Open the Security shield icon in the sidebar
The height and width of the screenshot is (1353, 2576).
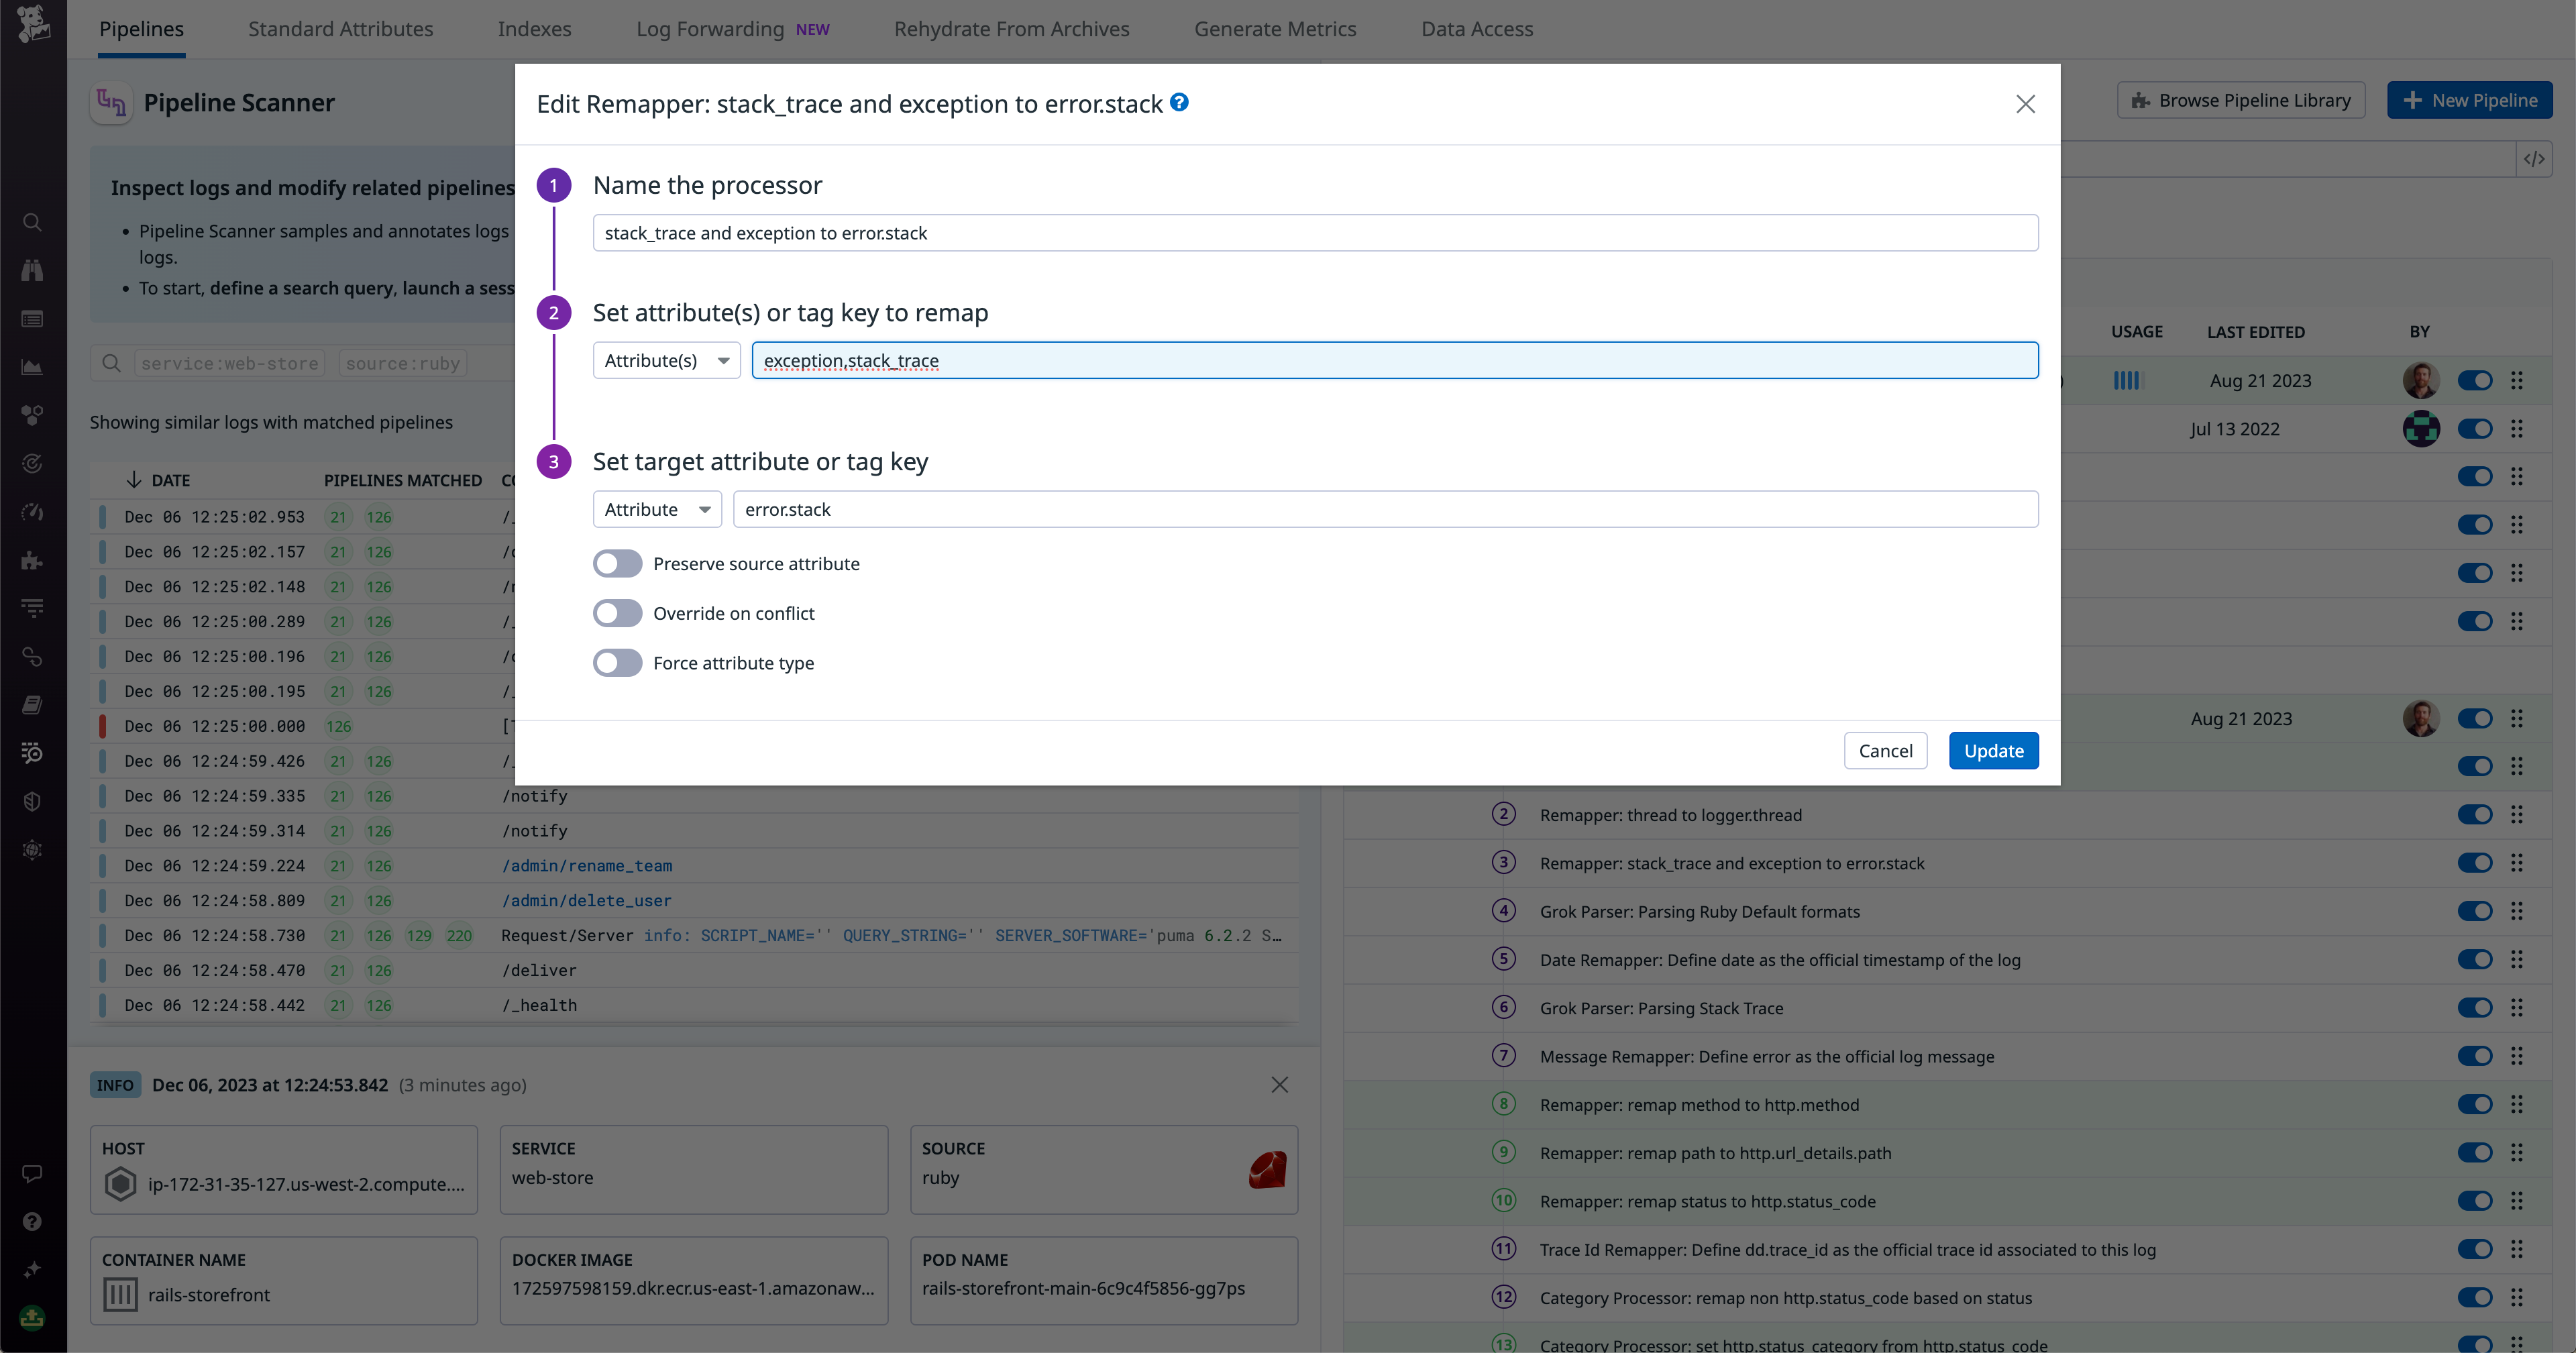32,800
